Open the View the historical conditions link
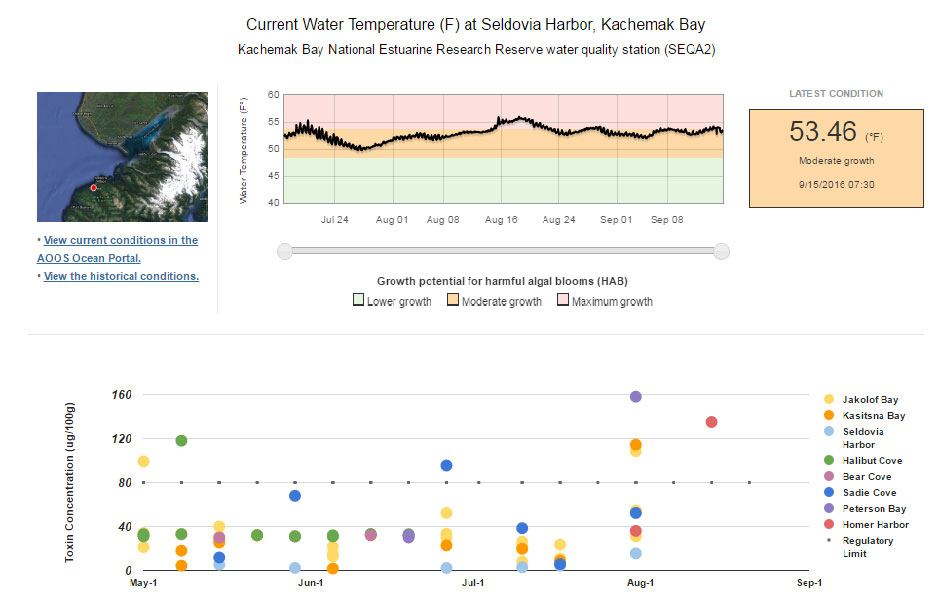Image resolution: width=938 pixels, height=610 pixels. [x=121, y=276]
